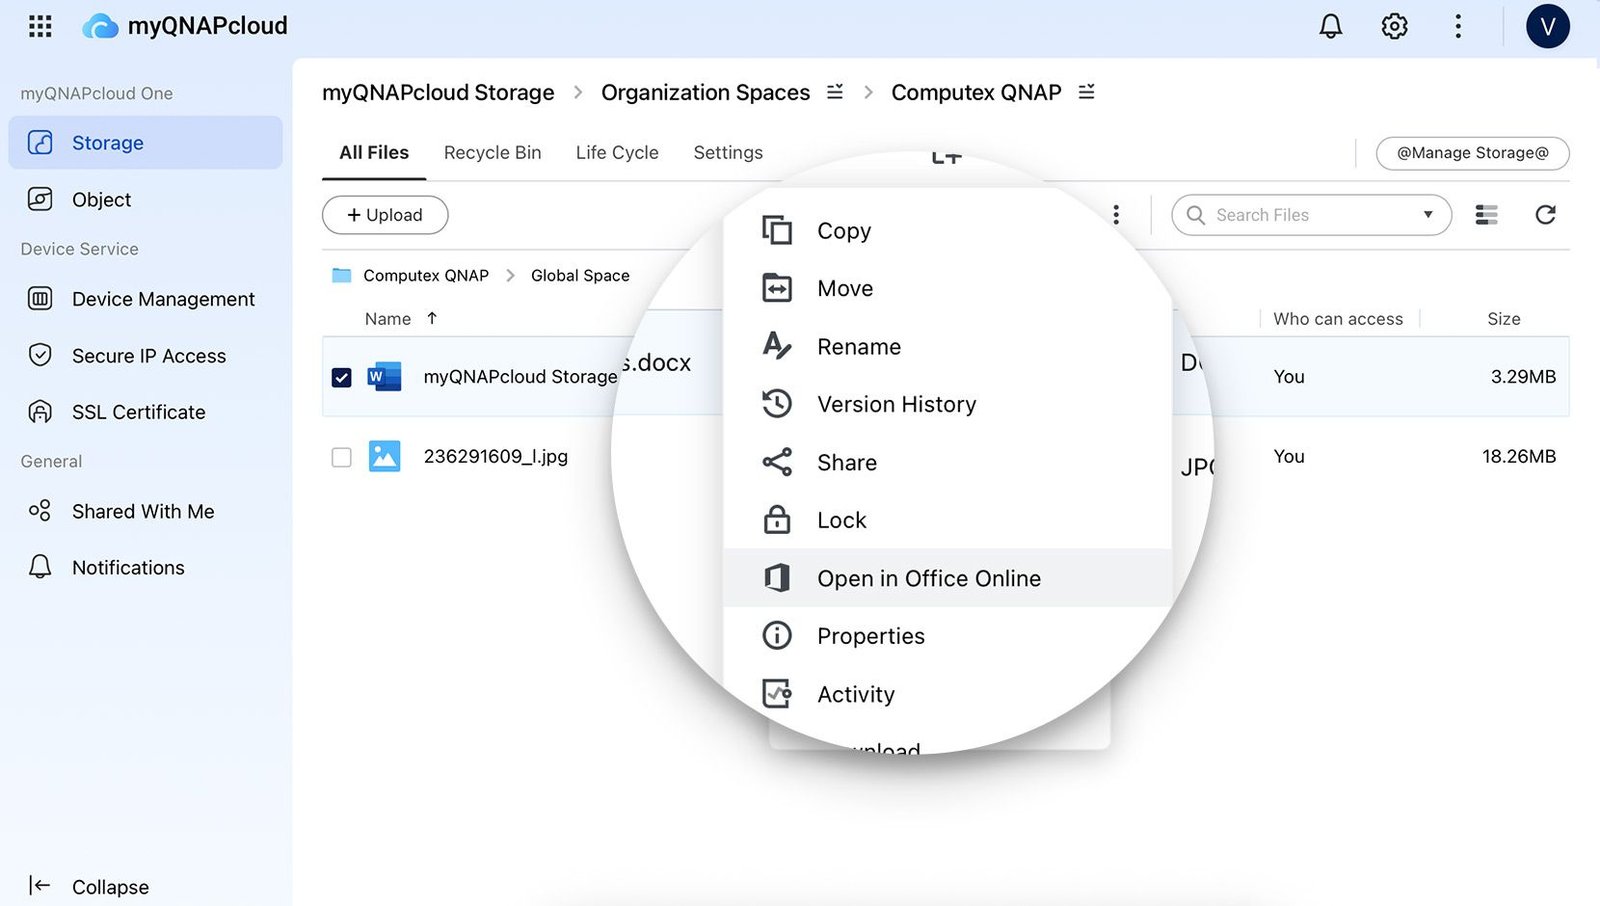The width and height of the screenshot is (1600, 906).
Task: Go to Organization Spaces breadcrumb
Action: click(705, 92)
